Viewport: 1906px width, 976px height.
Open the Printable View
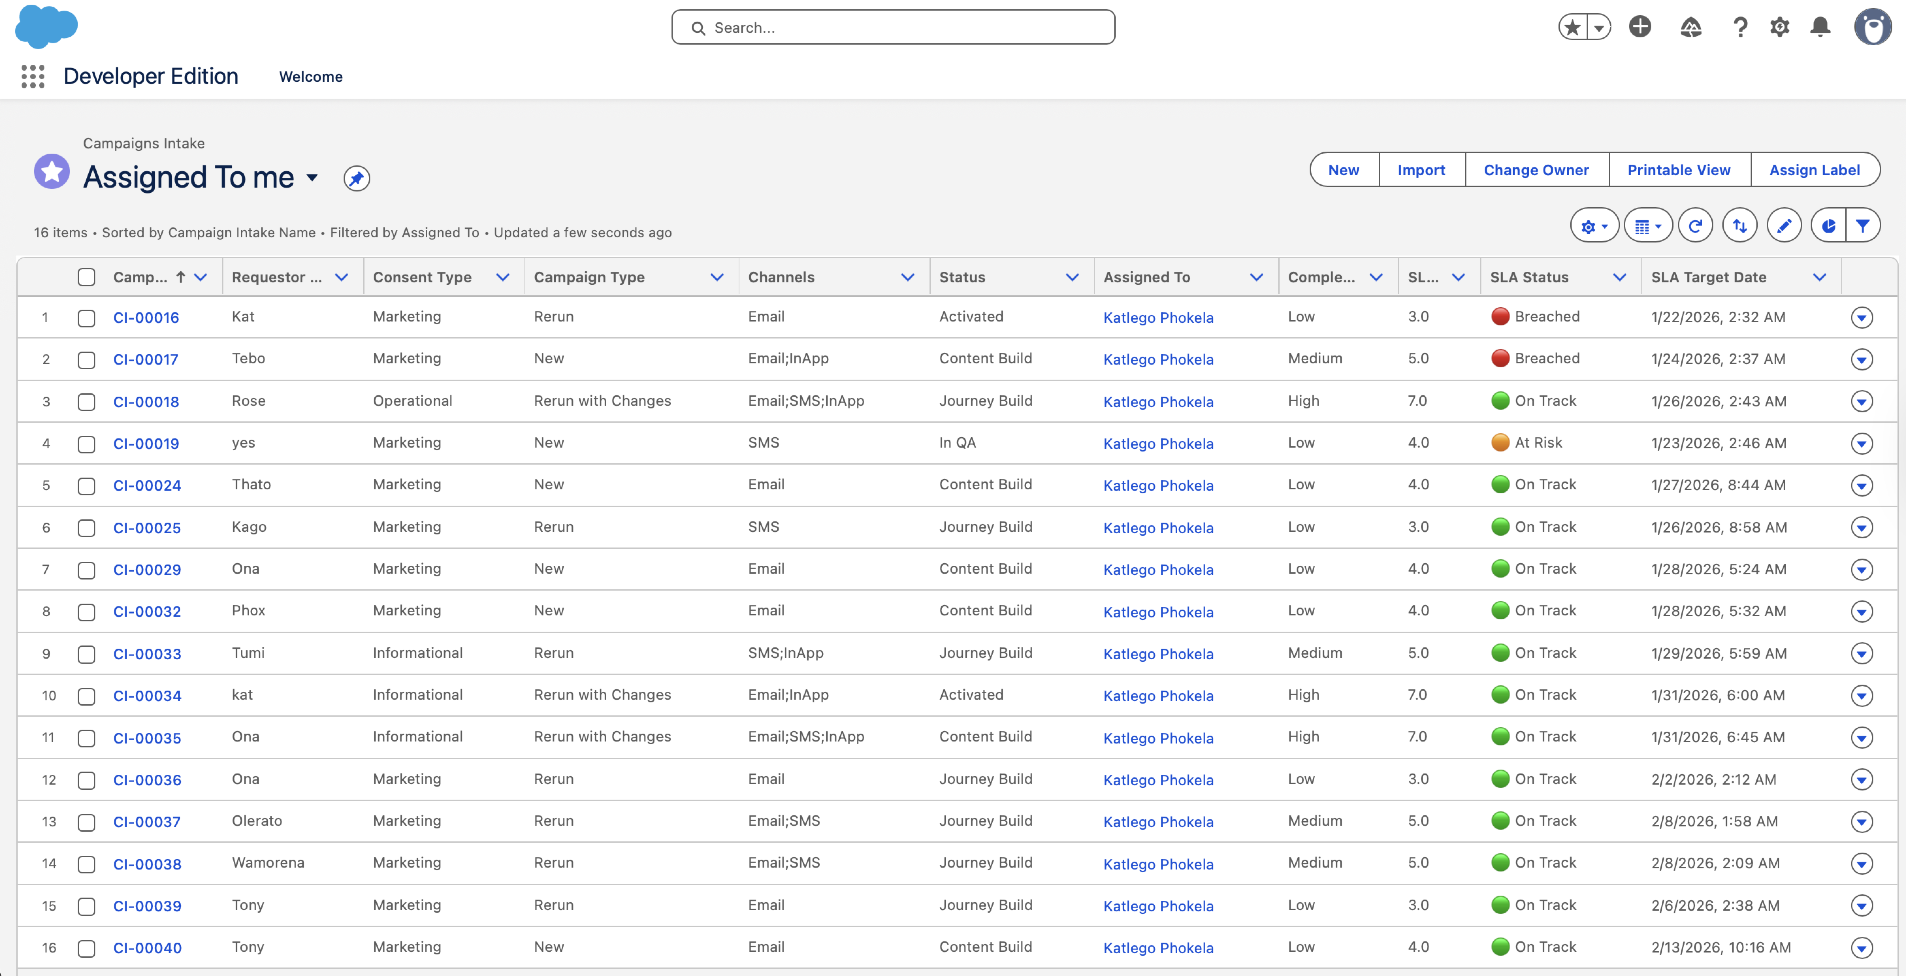click(x=1679, y=170)
